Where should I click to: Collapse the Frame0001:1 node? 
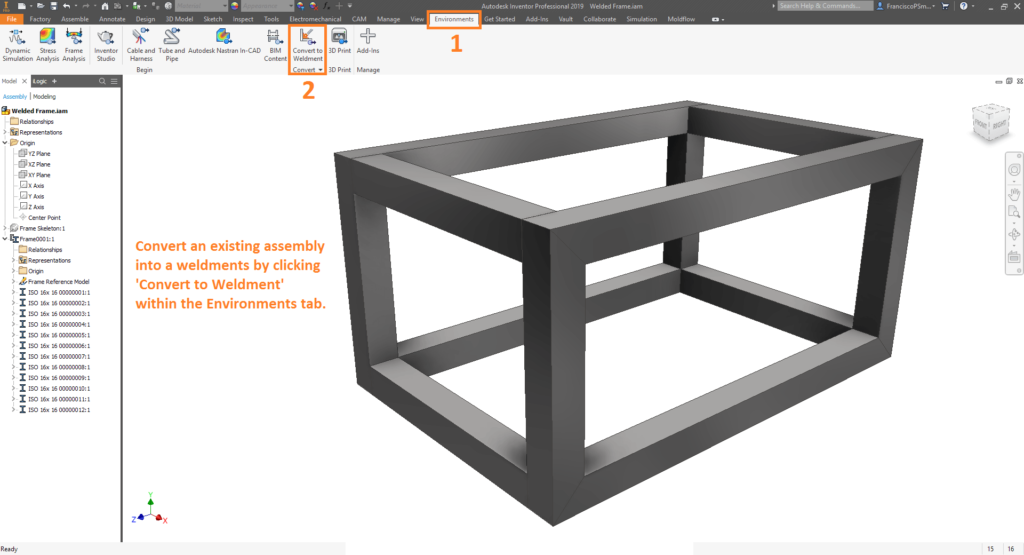pyautogui.click(x=5, y=239)
